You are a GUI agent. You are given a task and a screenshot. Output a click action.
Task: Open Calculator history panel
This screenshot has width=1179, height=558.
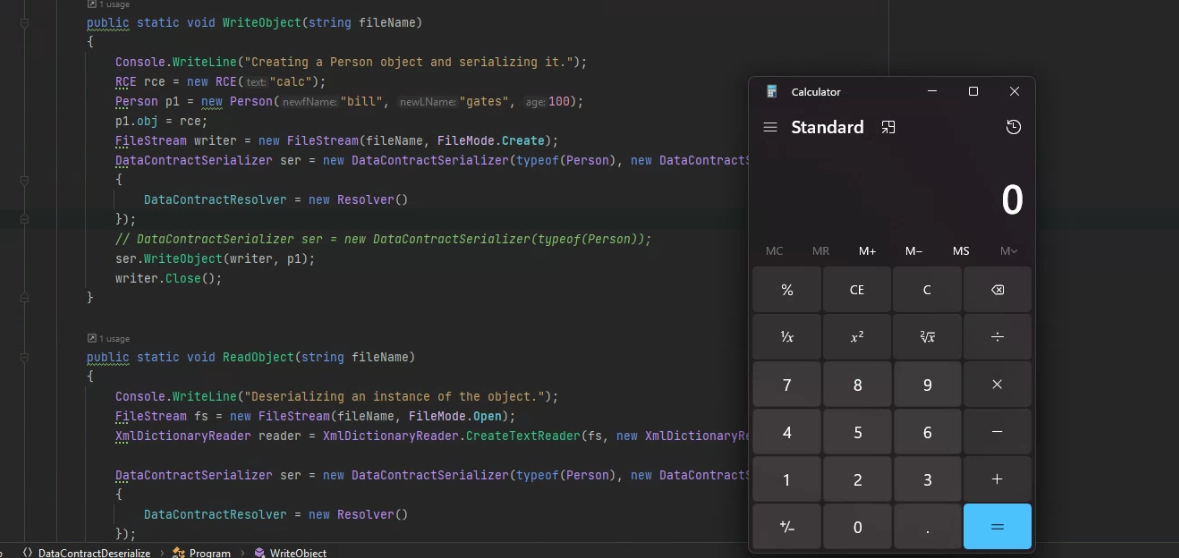tap(1013, 127)
